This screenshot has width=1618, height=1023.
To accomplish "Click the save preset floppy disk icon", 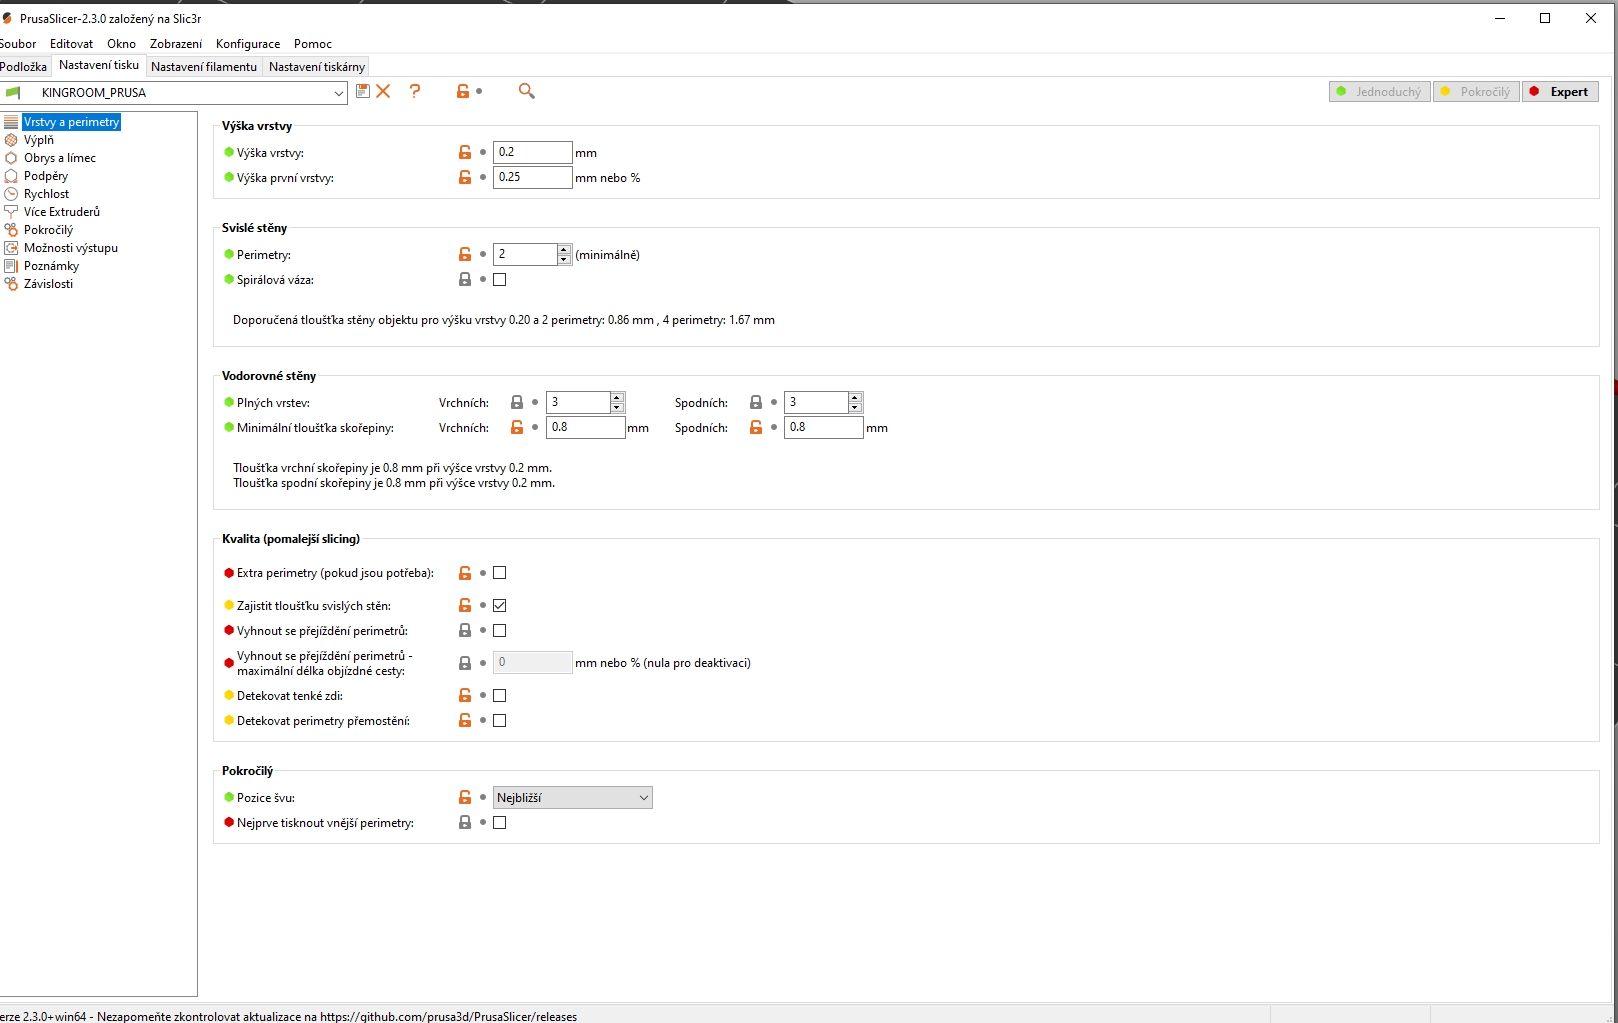I will pyautogui.click(x=363, y=91).
